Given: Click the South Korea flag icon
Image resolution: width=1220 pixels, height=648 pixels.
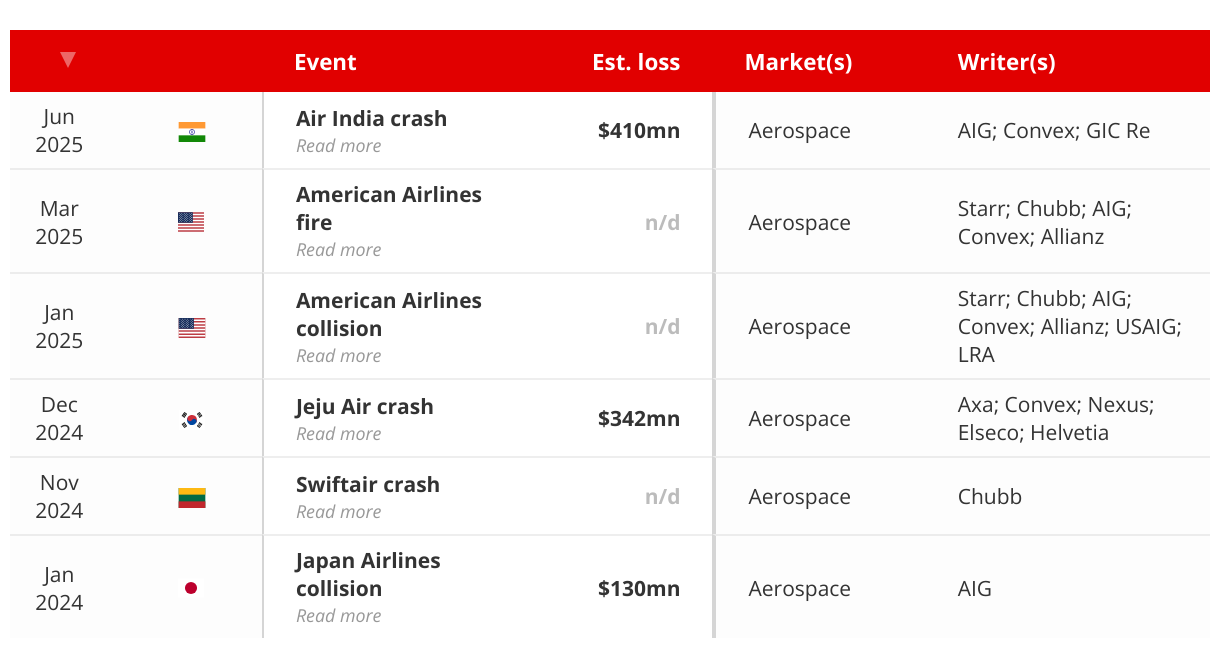Looking at the screenshot, I should coord(192,420).
